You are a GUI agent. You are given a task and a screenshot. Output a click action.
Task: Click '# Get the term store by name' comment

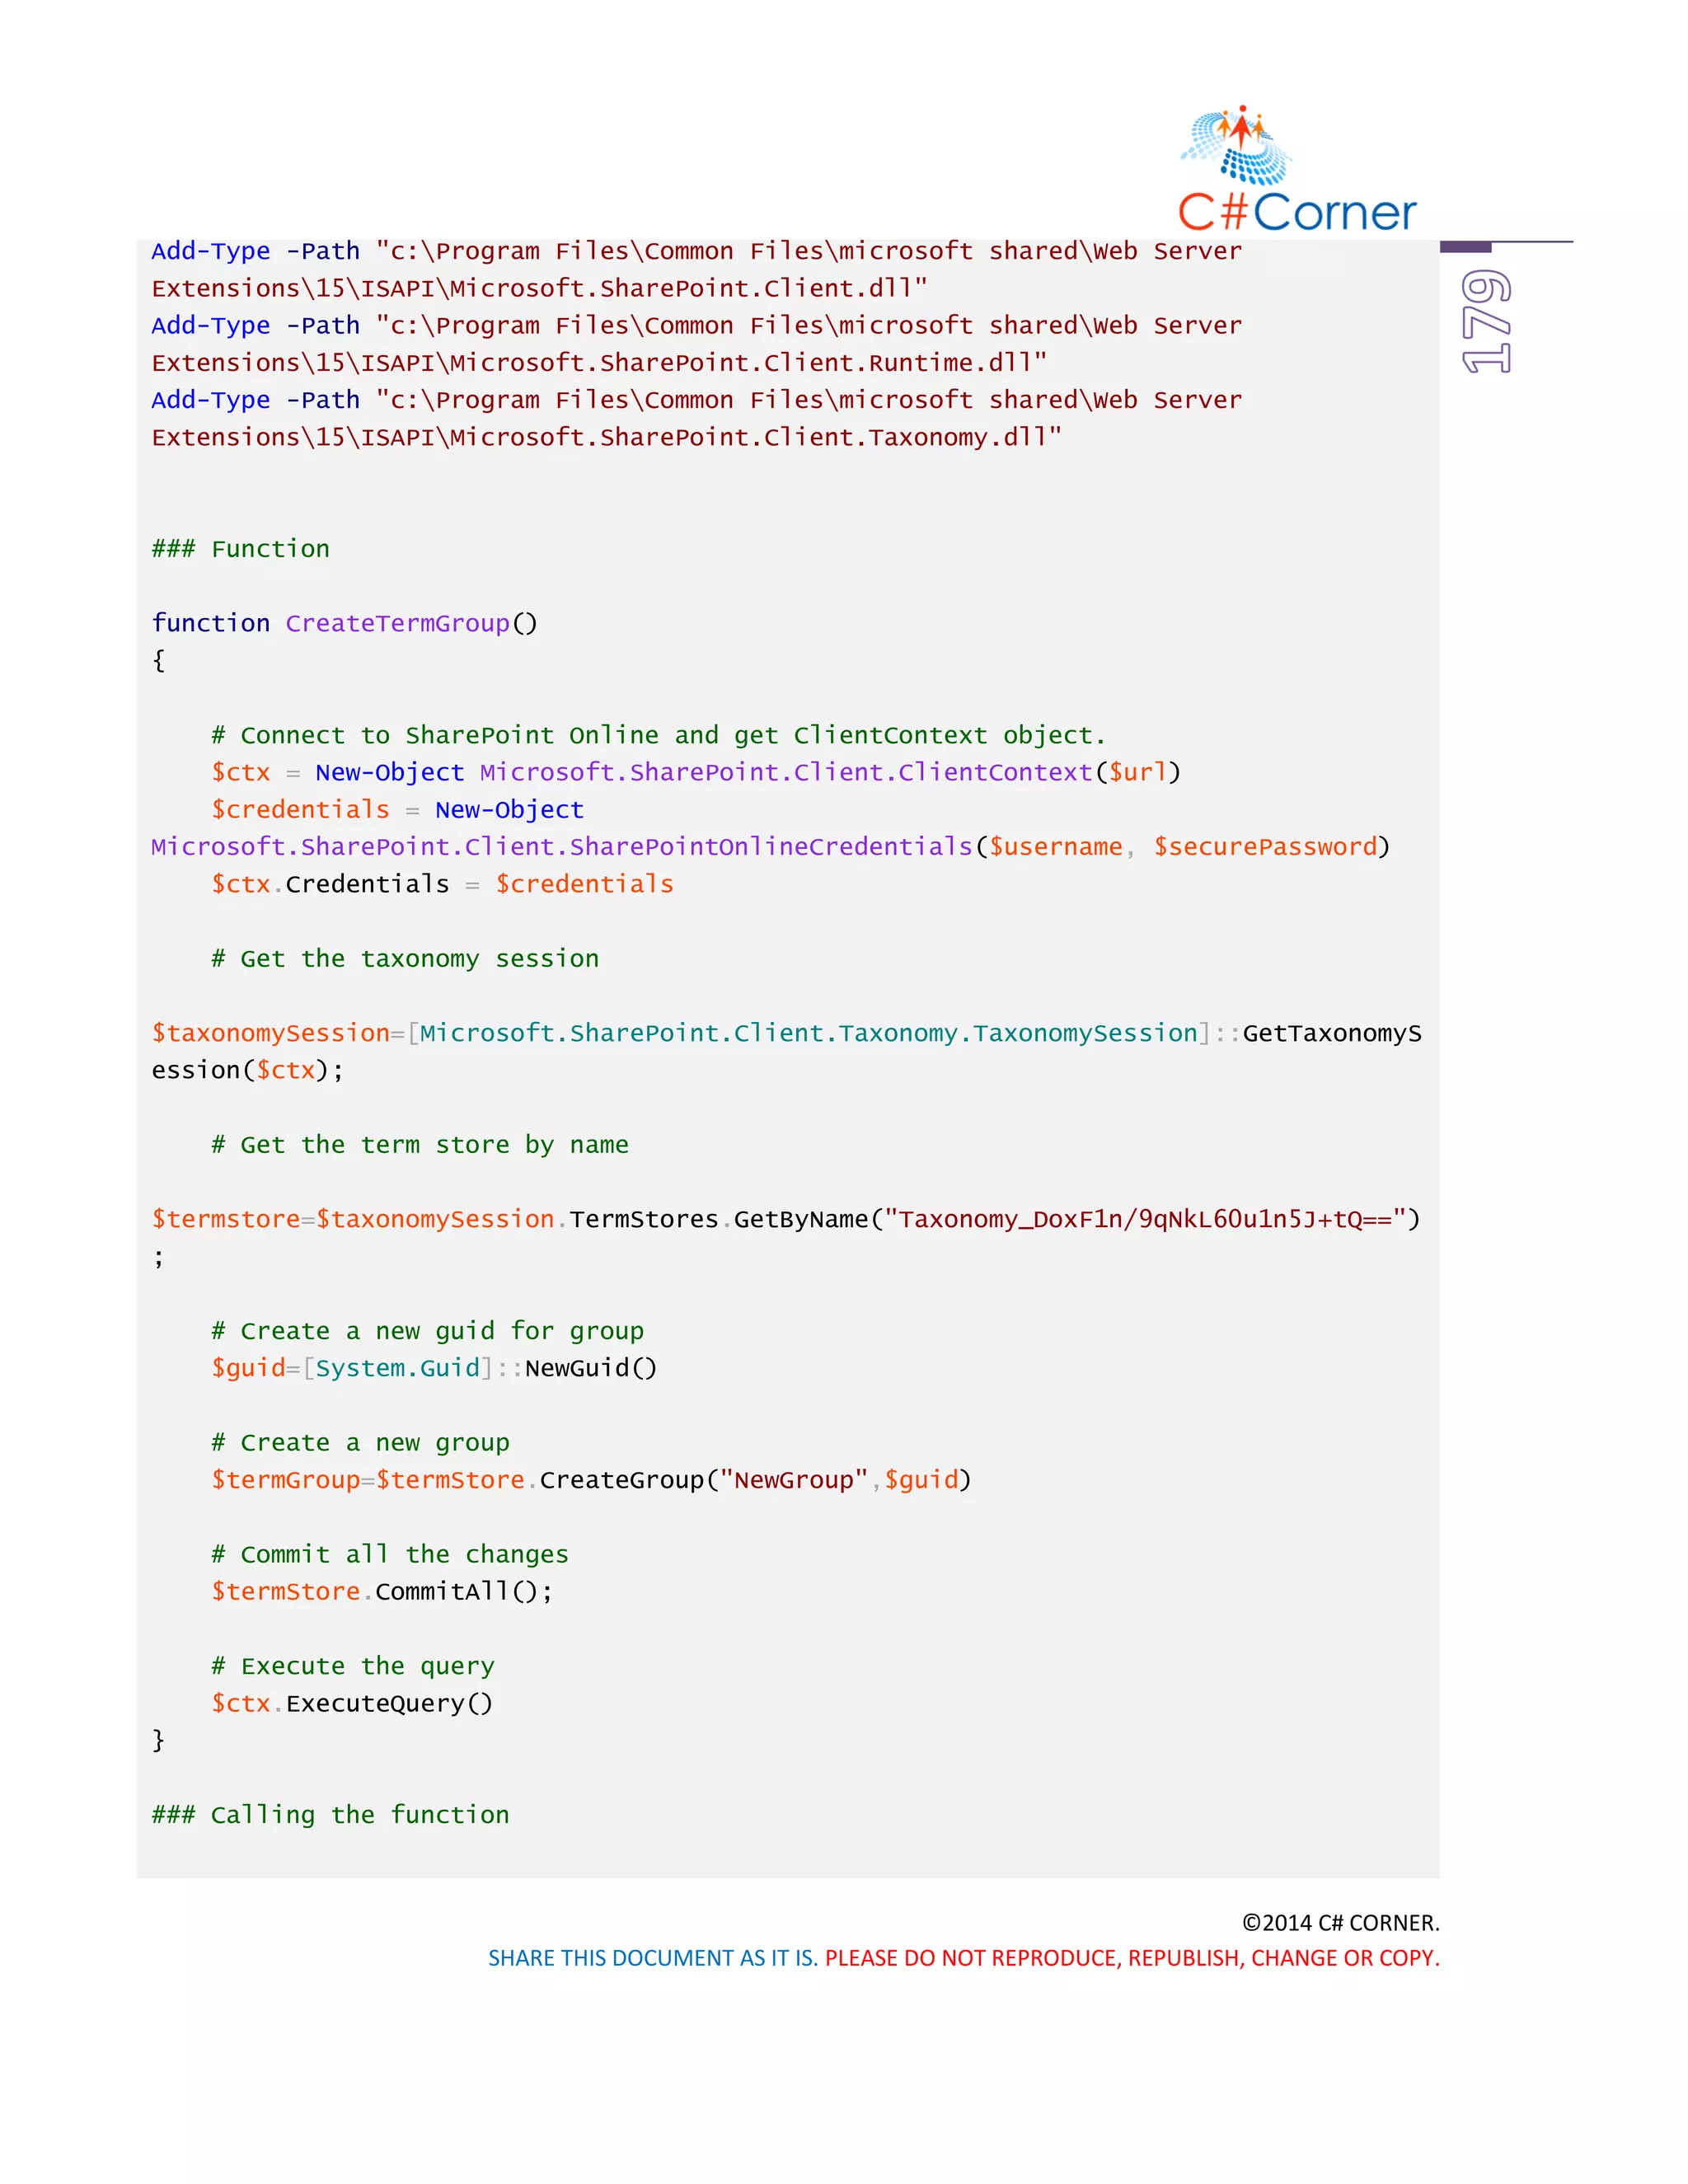click(x=420, y=1145)
